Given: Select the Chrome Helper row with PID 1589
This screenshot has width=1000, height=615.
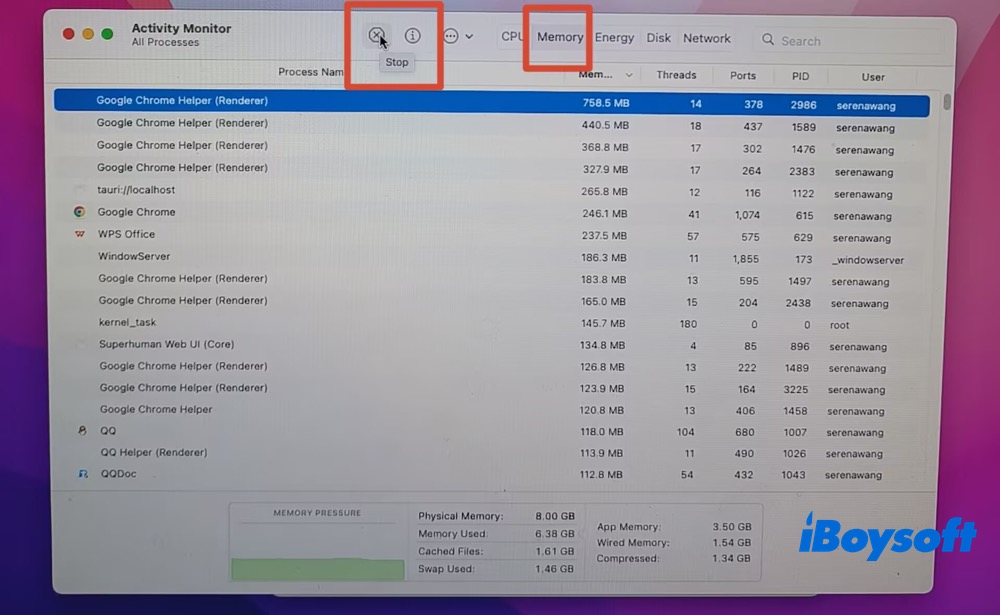Looking at the screenshot, I should click(x=491, y=125).
